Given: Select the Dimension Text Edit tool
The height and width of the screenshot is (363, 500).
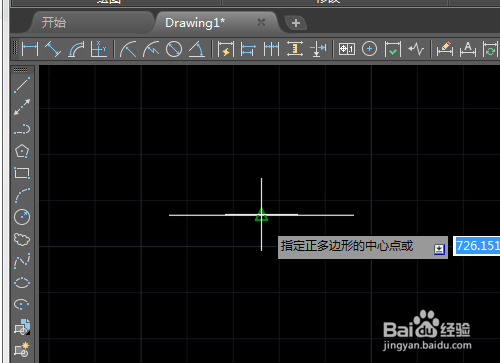Looking at the screenshot, I should [x=468, y=49].
